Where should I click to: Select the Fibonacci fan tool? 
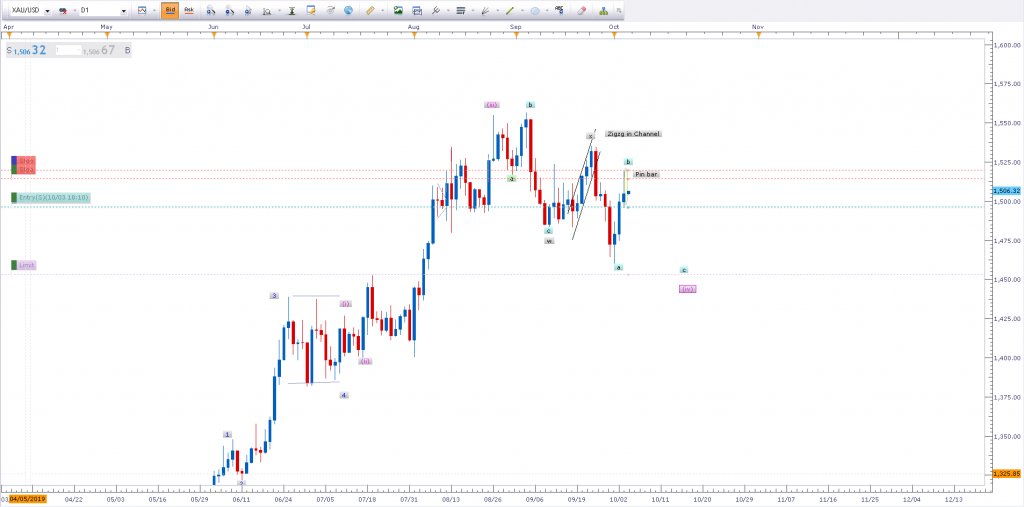click(486, 10)
